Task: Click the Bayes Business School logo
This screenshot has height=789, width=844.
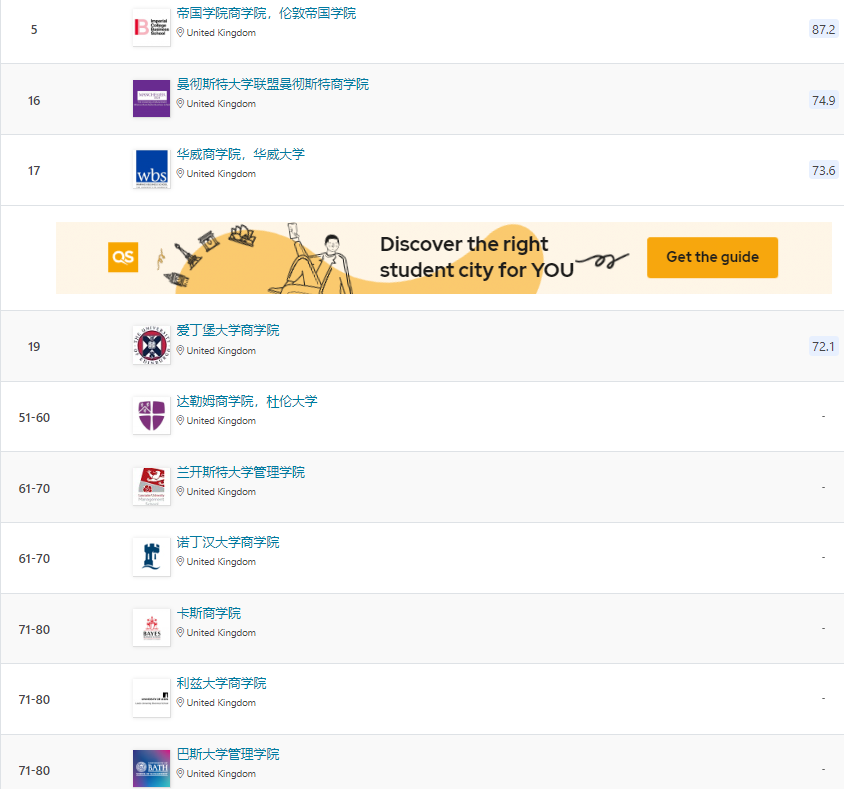Action: tap(151, 627)
